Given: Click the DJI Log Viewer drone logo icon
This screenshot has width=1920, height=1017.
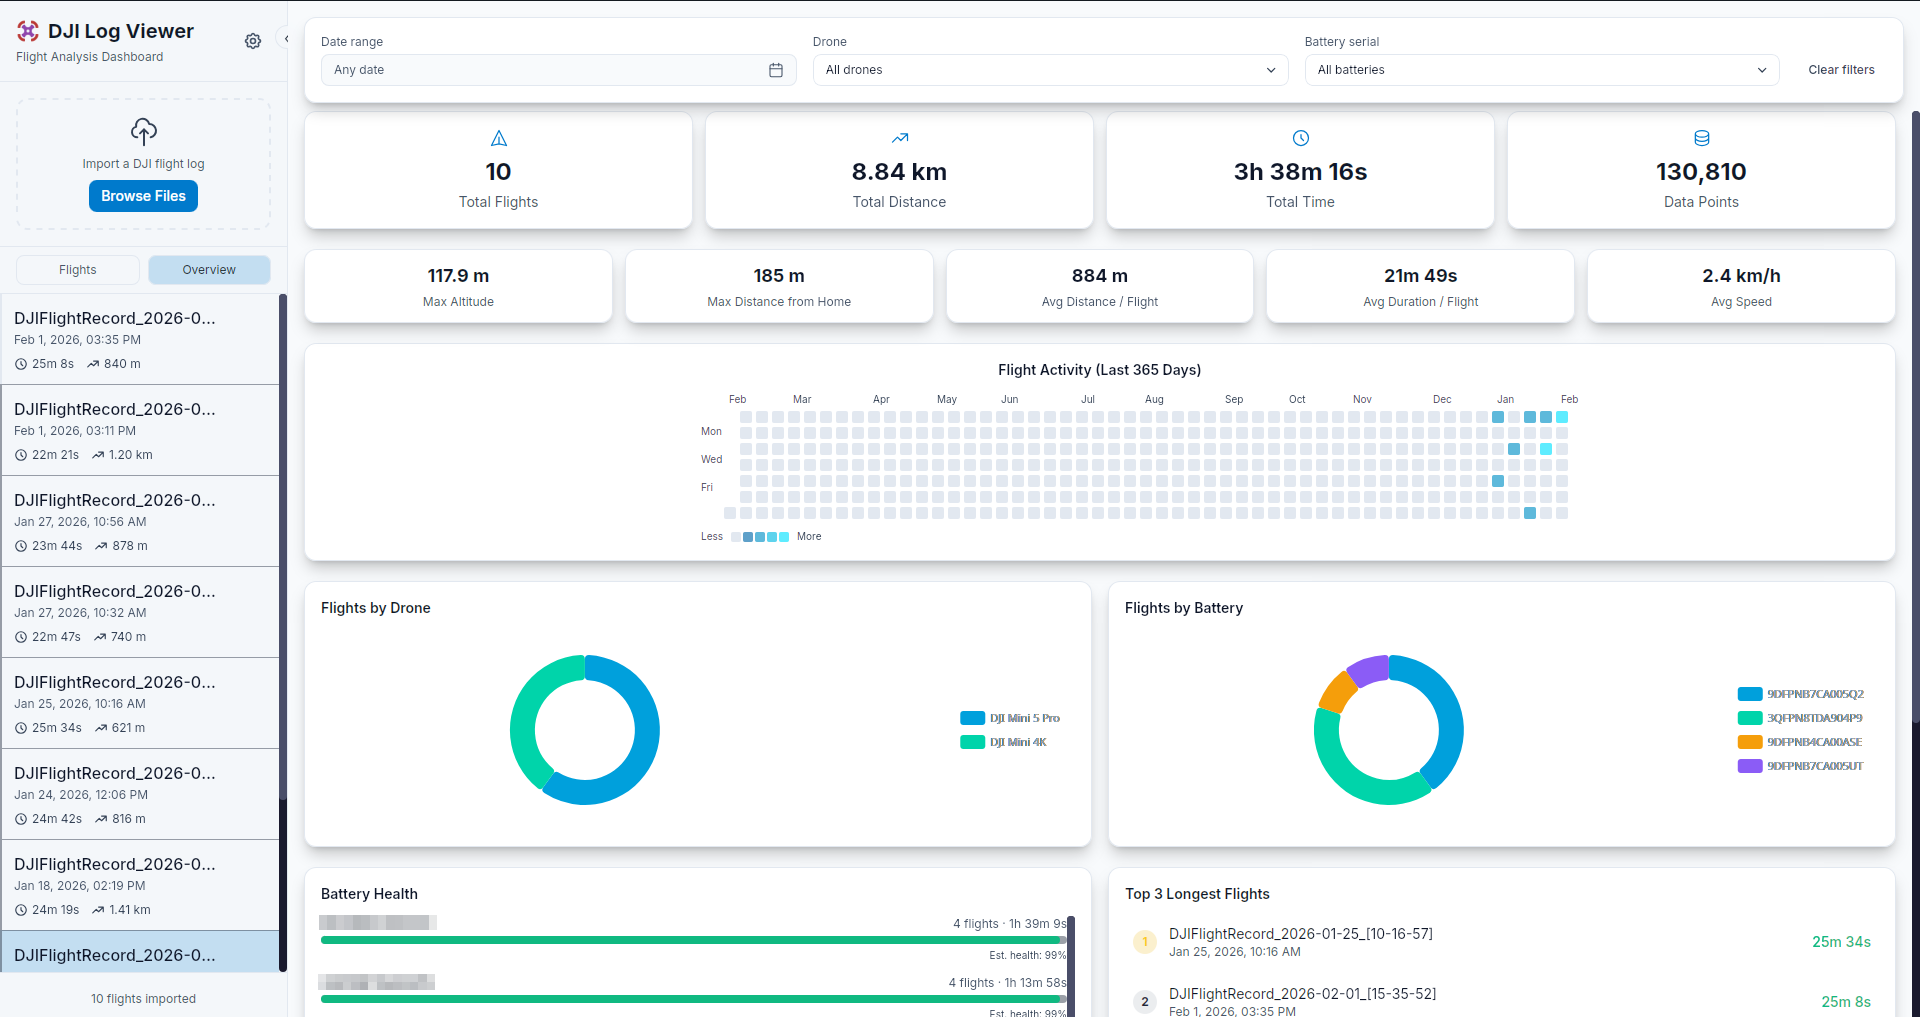Looking at the screenshot, I should 29,31.
